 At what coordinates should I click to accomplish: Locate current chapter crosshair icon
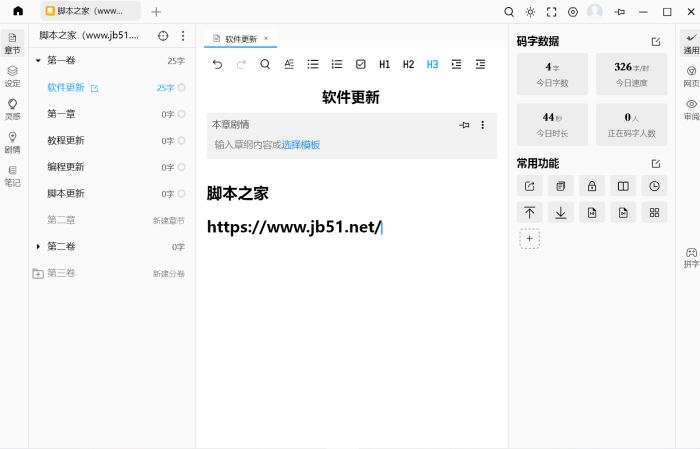(163, 36)
